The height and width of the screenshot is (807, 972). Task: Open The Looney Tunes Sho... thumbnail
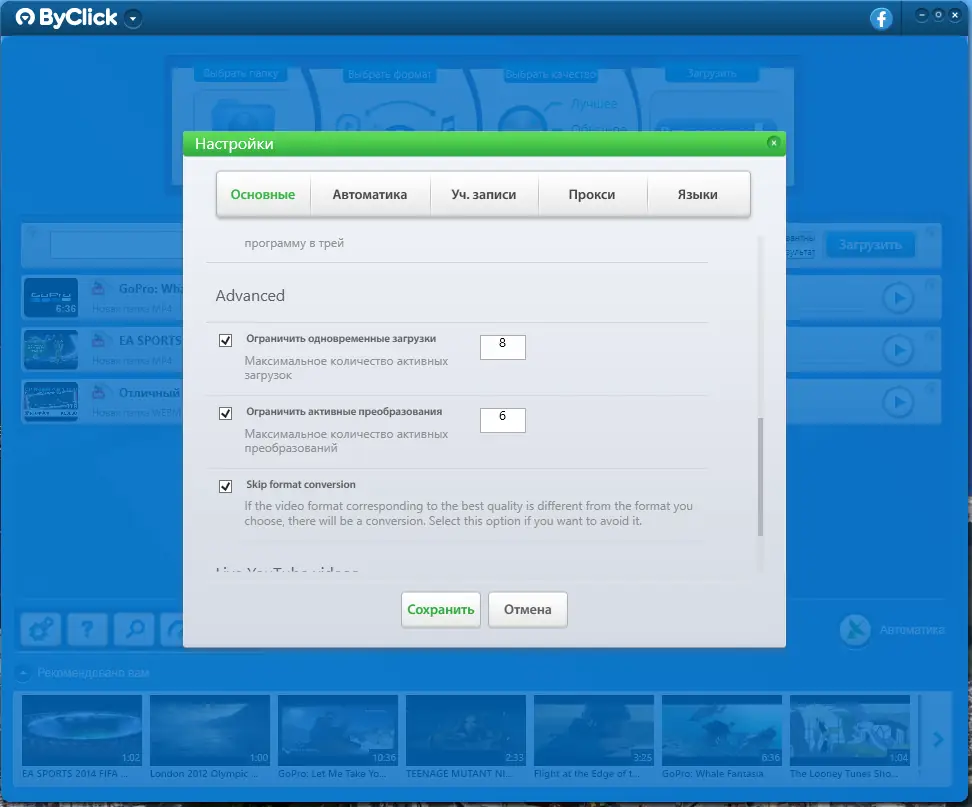(850, 730)
